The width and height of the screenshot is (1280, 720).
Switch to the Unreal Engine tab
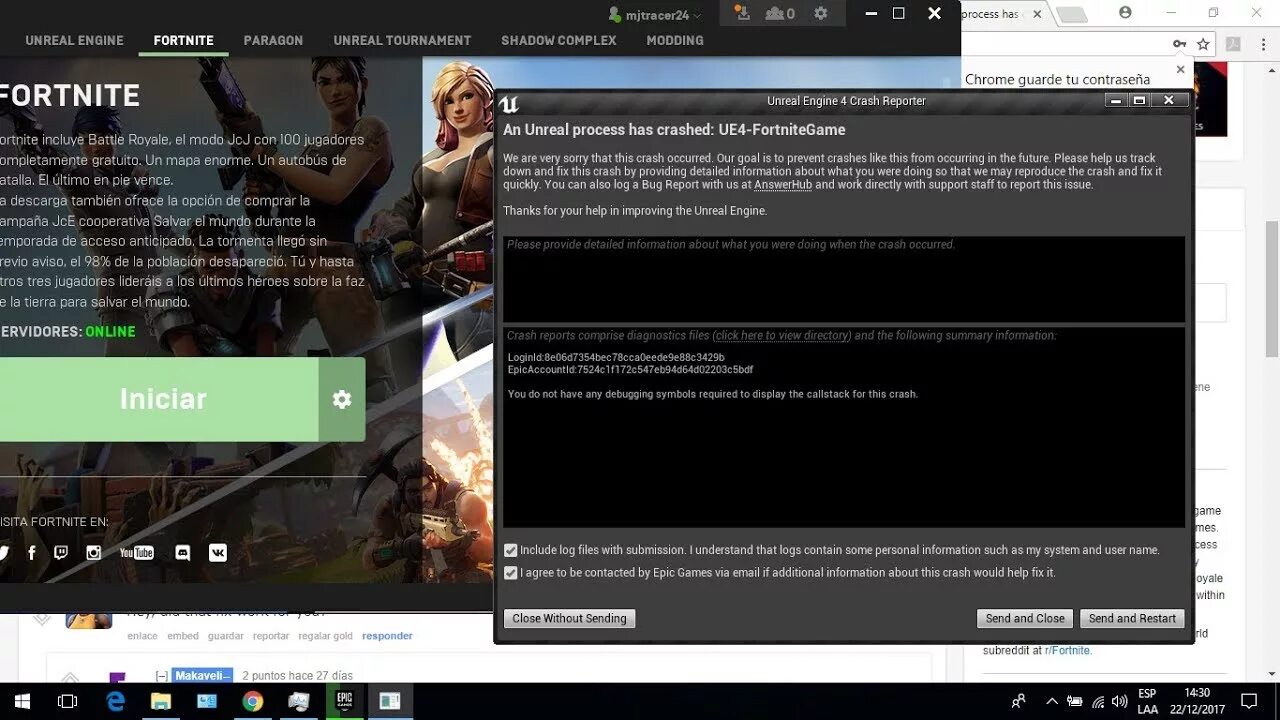pyautogui.click(x=74, y=40)
